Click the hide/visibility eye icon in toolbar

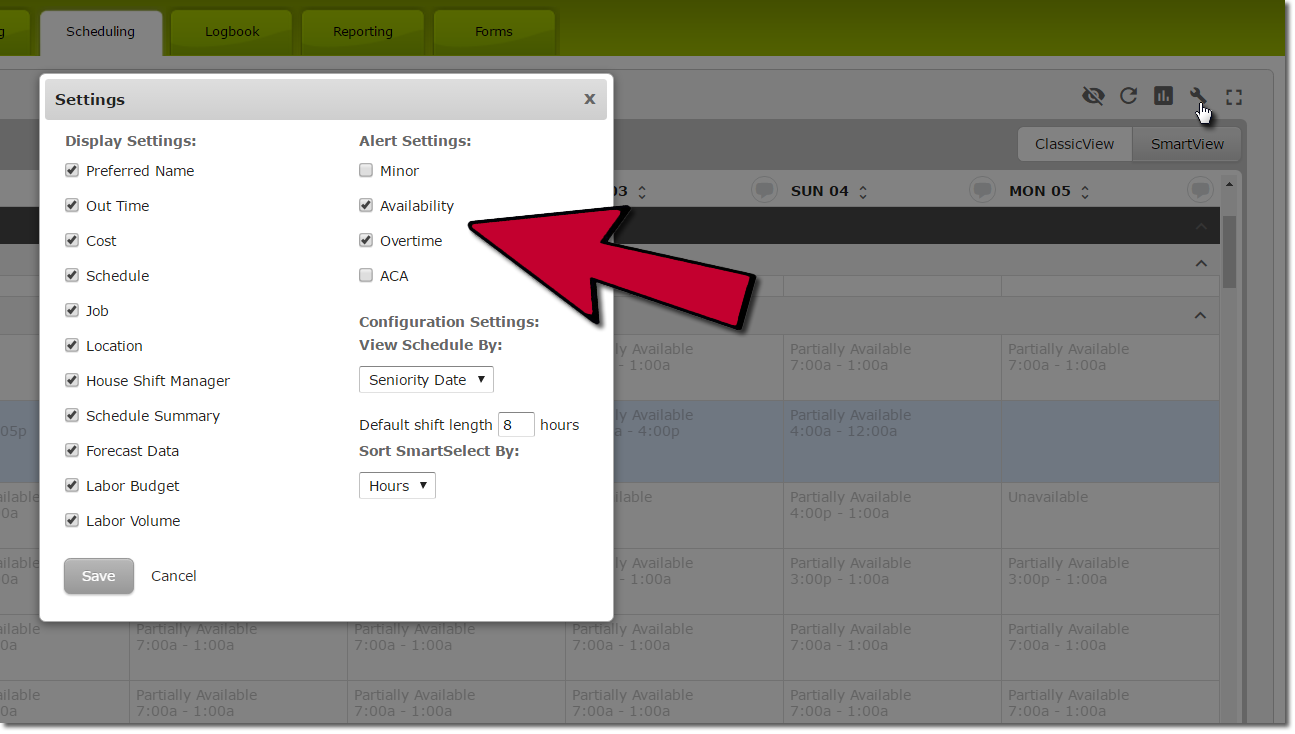pyautogui.click(x=1094, y=96)
